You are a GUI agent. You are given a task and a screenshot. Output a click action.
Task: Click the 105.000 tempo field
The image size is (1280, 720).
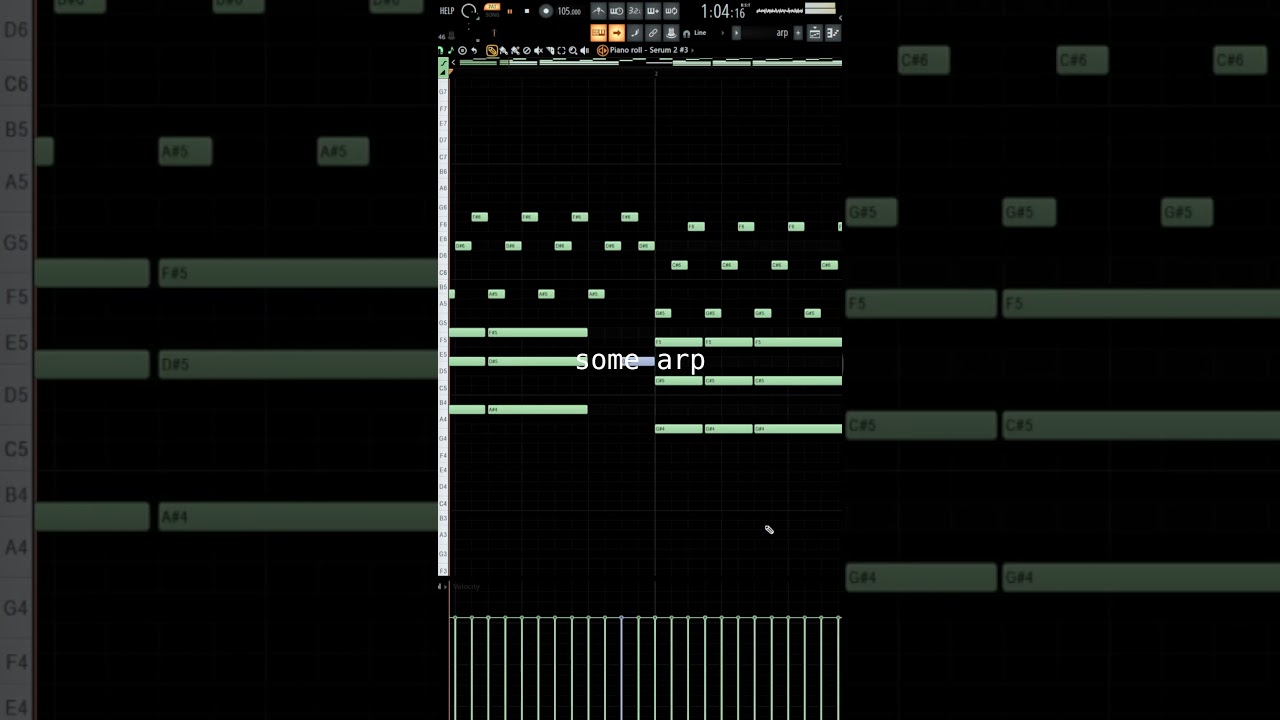click(569, 12)
